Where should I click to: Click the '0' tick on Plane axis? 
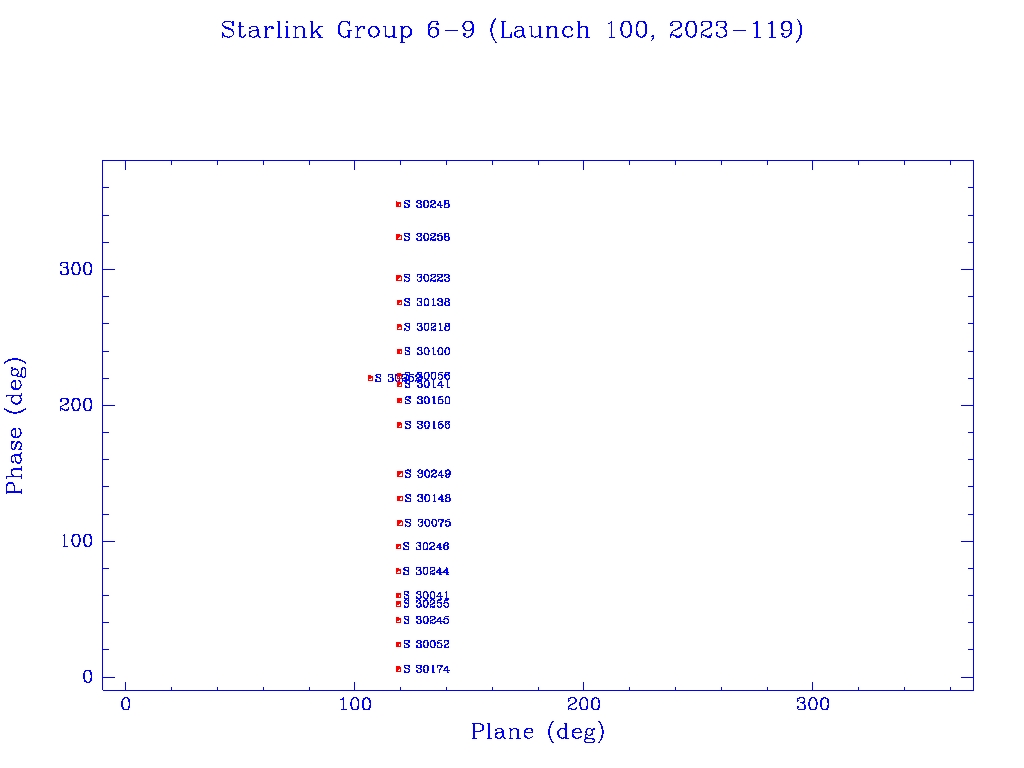[125, 704]
